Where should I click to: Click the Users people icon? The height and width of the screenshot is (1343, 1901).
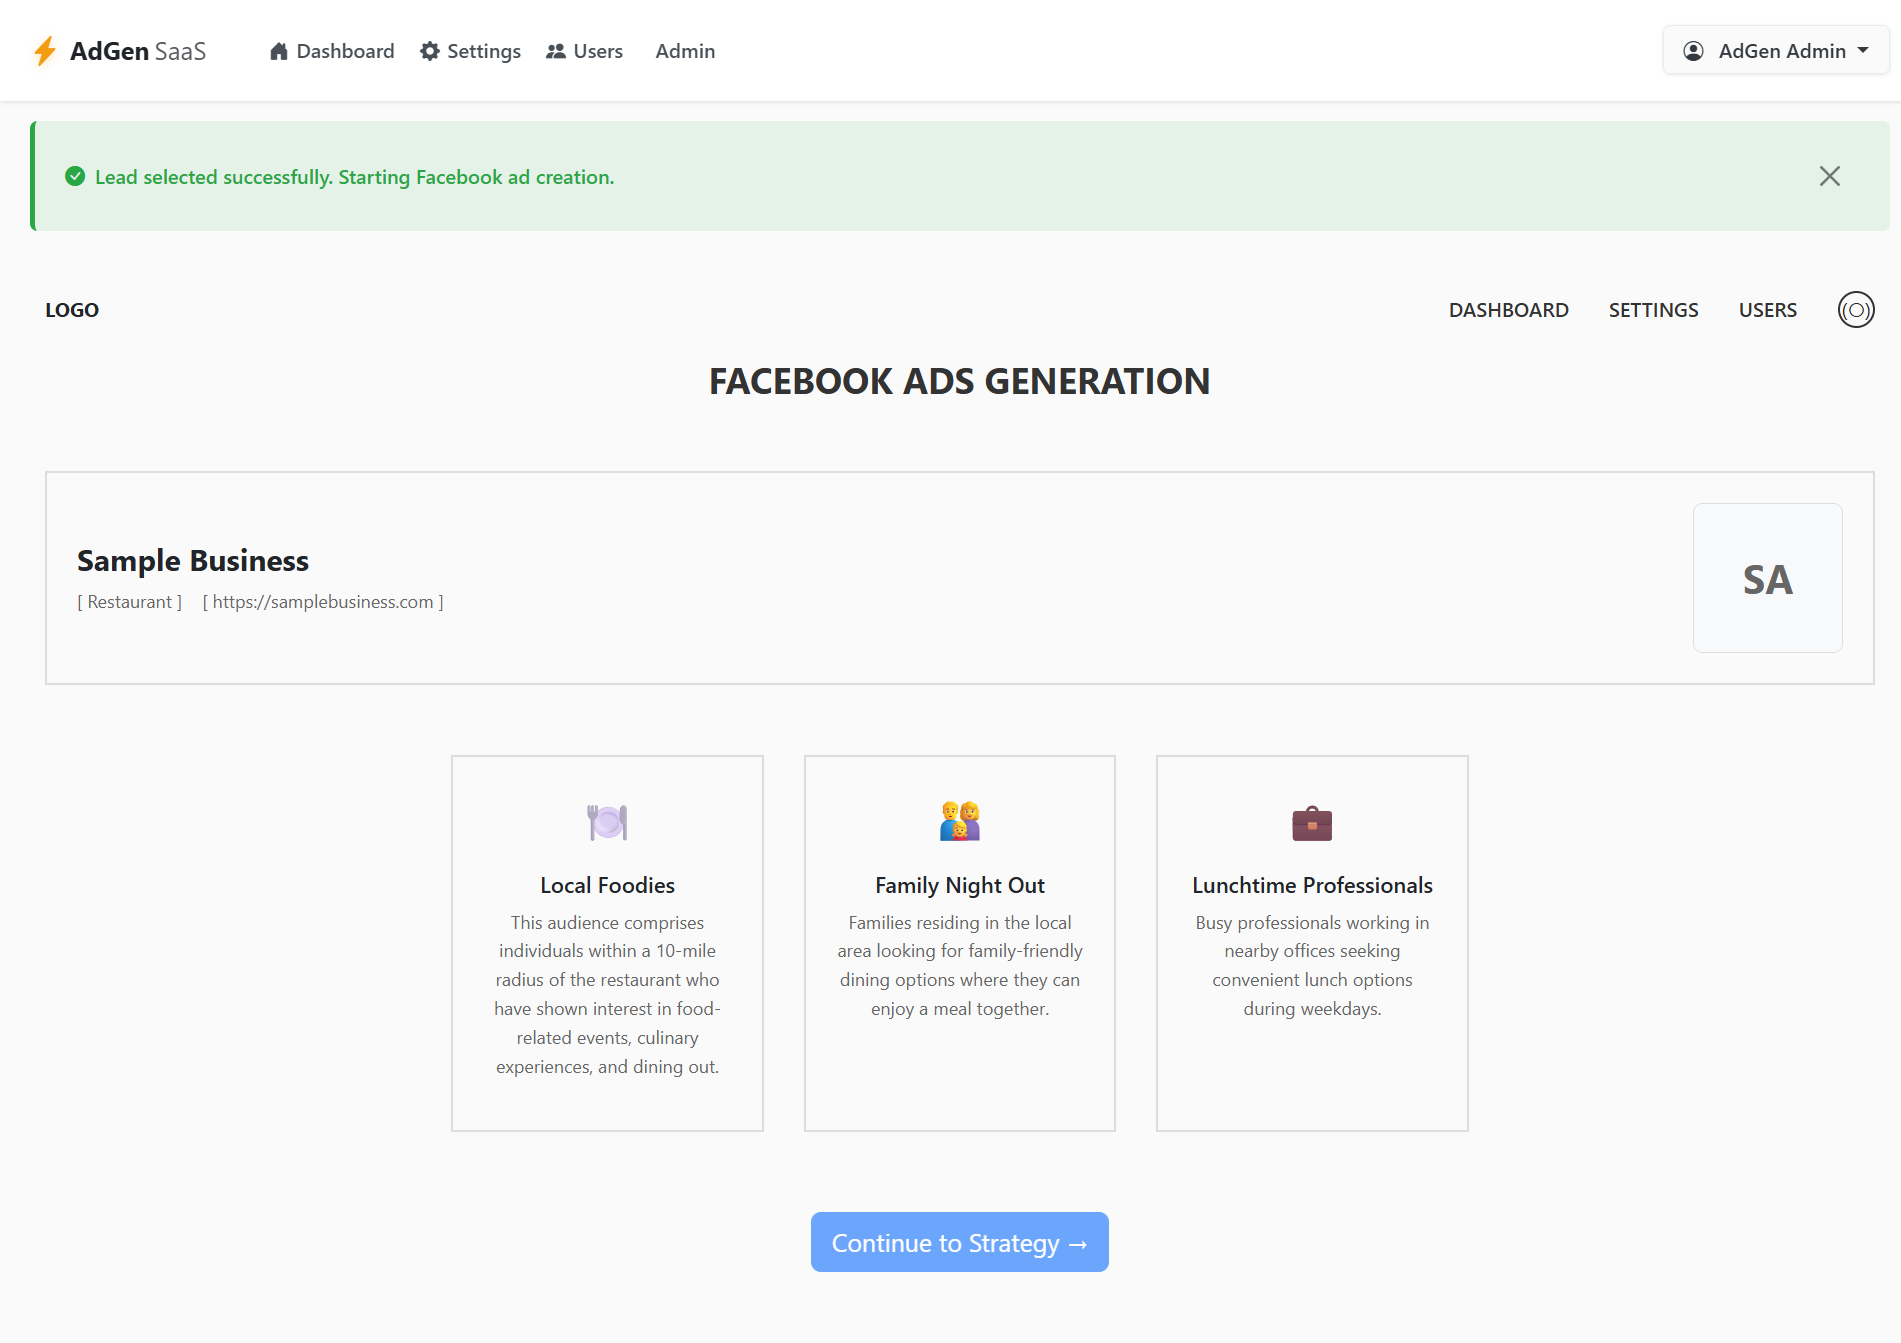pos(556,51)
